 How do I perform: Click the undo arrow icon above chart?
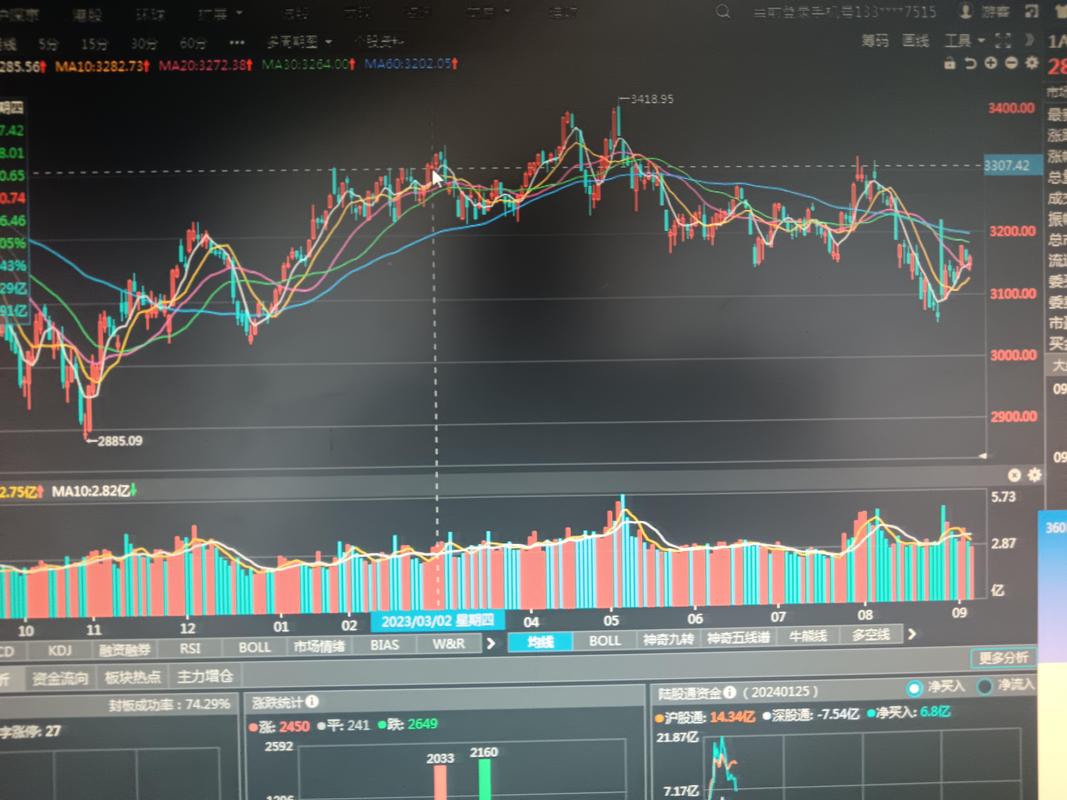[970, 63]
